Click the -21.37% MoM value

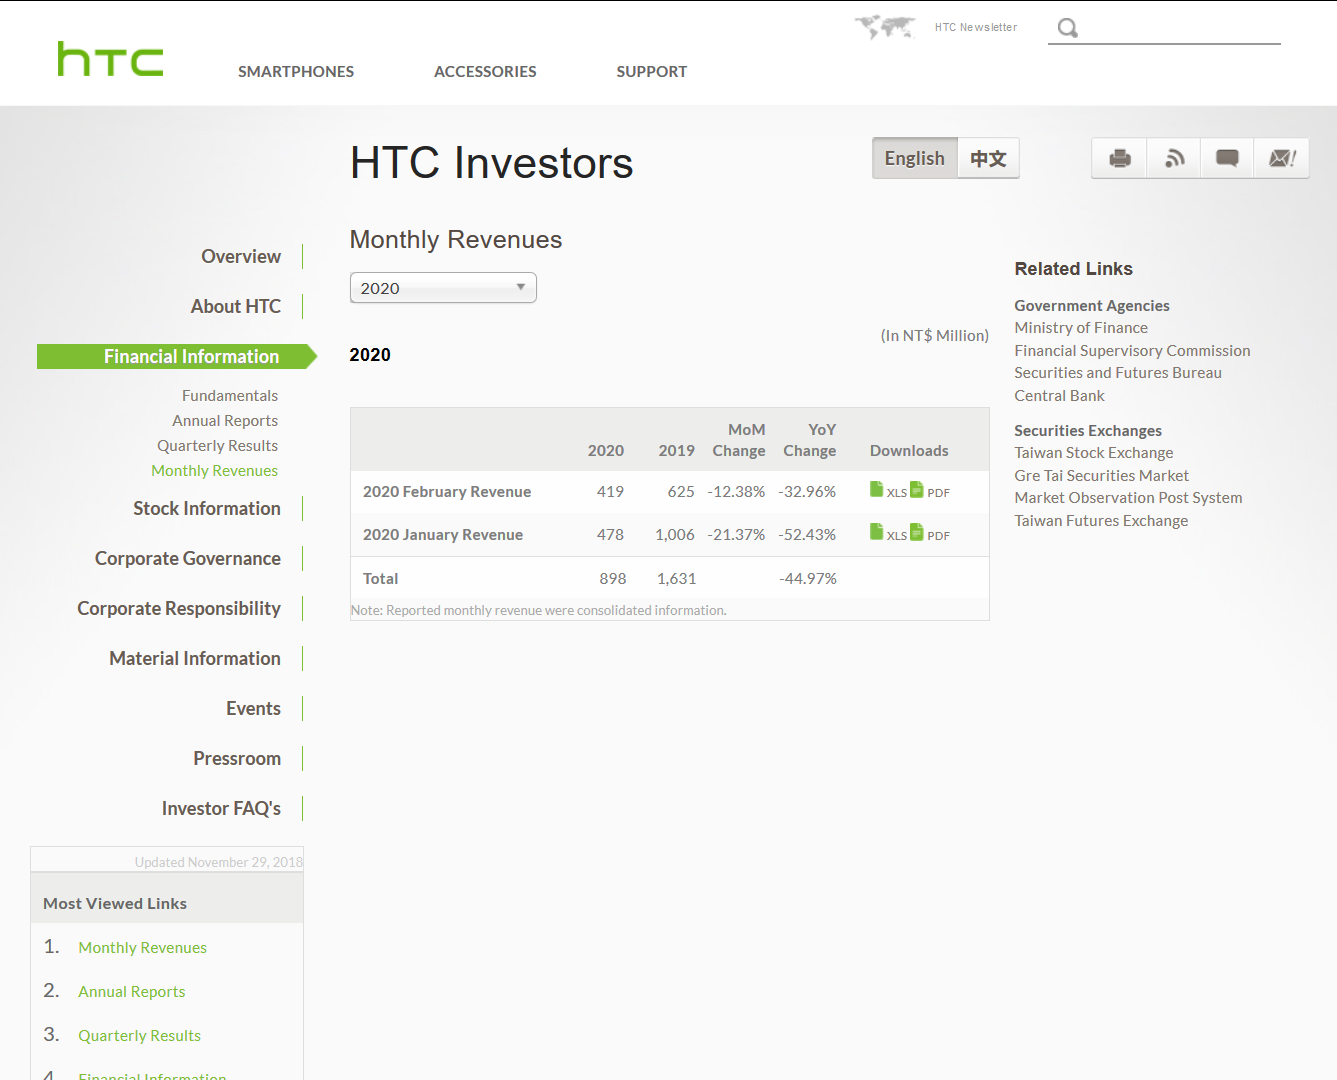736,535
